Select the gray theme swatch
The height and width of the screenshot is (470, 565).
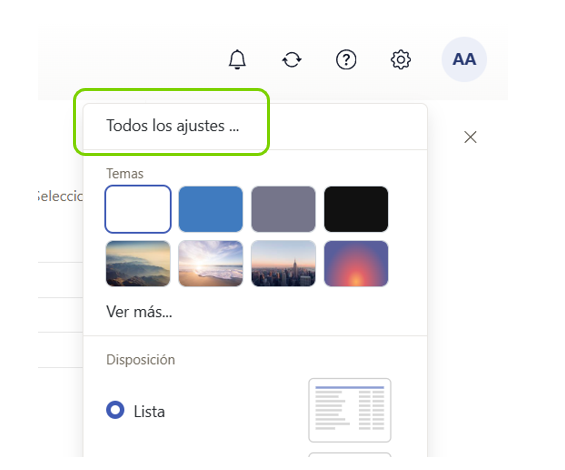pos(283,209)
